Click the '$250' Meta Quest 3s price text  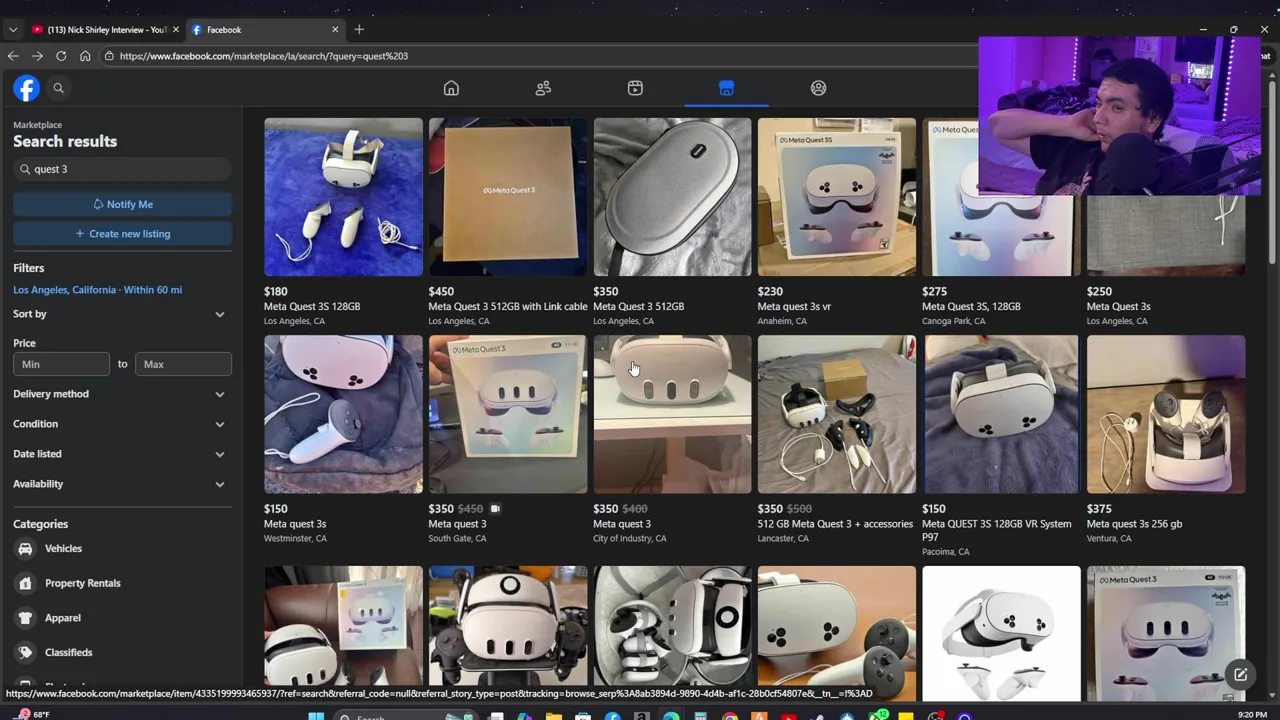1099,291
